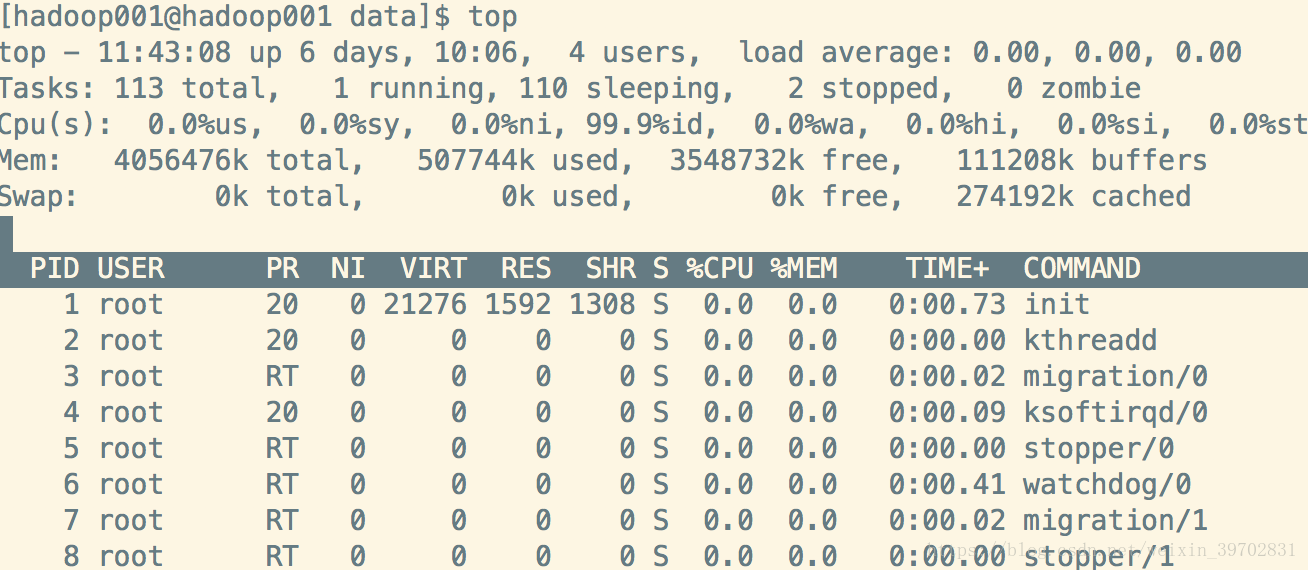Click the VIRT value 21276 for init
Screen dimensions: 1308x570
425,304
